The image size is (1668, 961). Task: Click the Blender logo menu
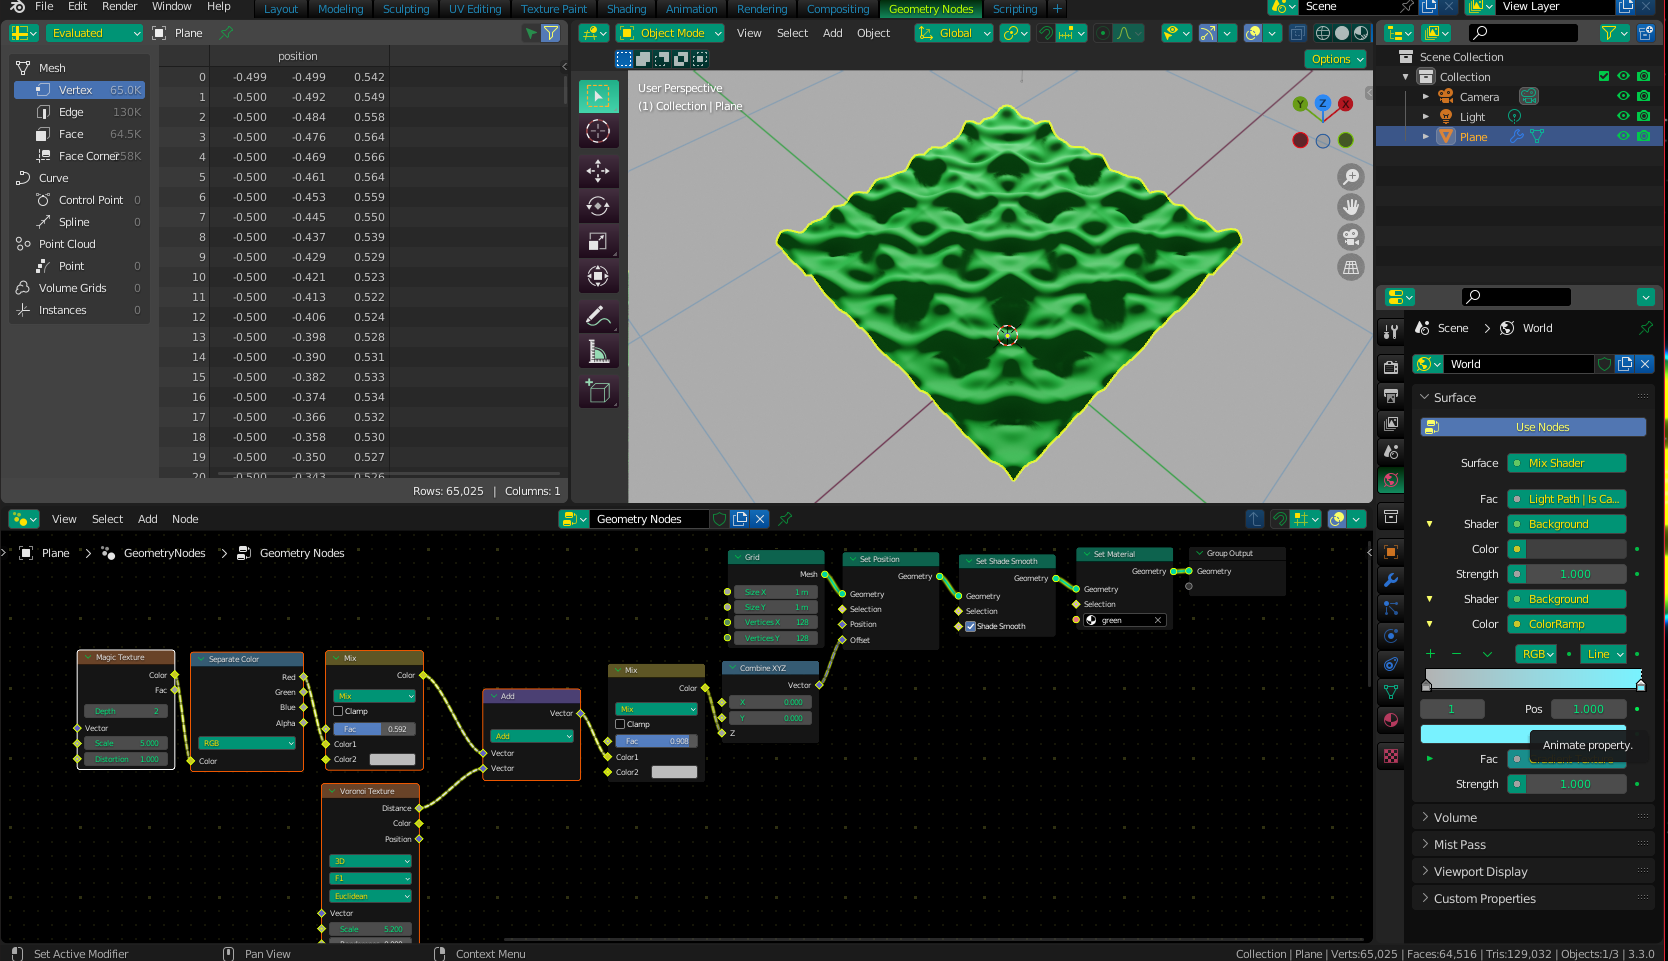tap(17, 7)
